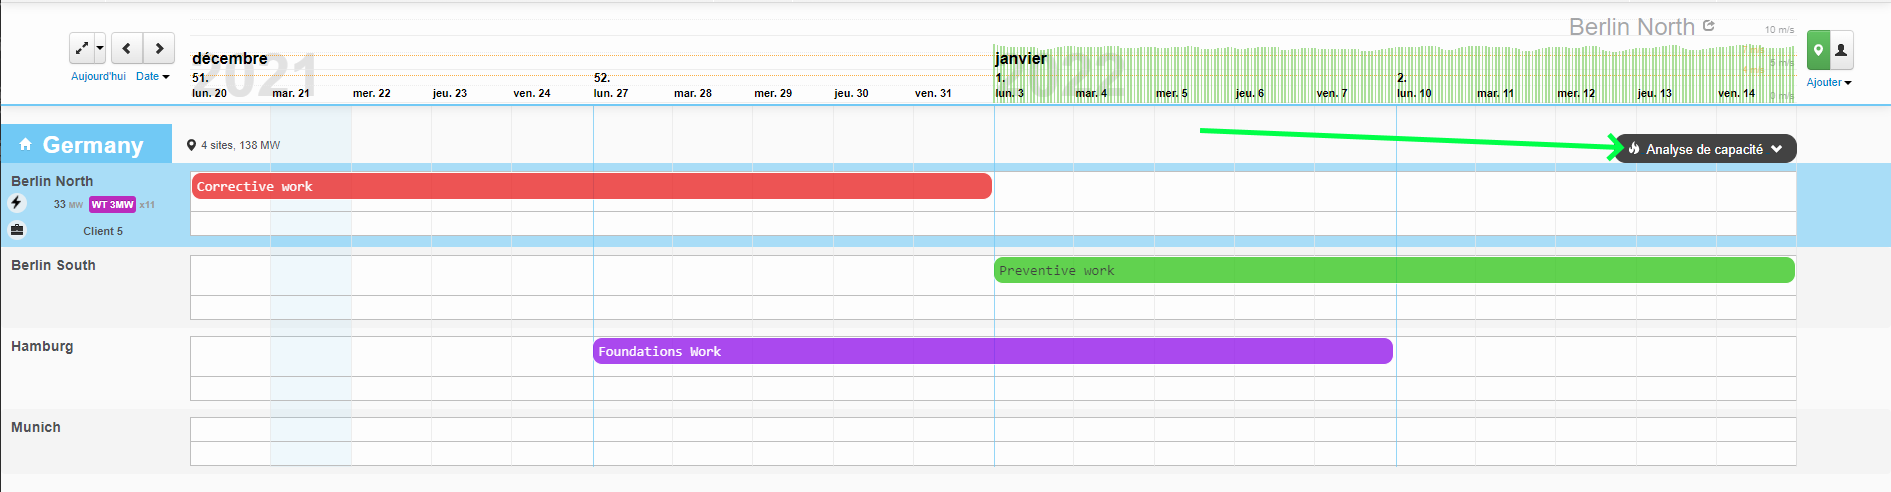Advance timeline with right chevron button

click(159, 48)
